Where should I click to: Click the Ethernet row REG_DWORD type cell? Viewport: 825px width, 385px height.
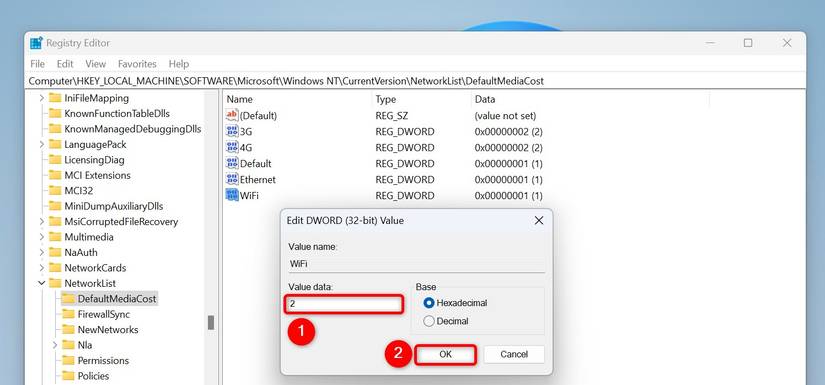click(405, 179)
